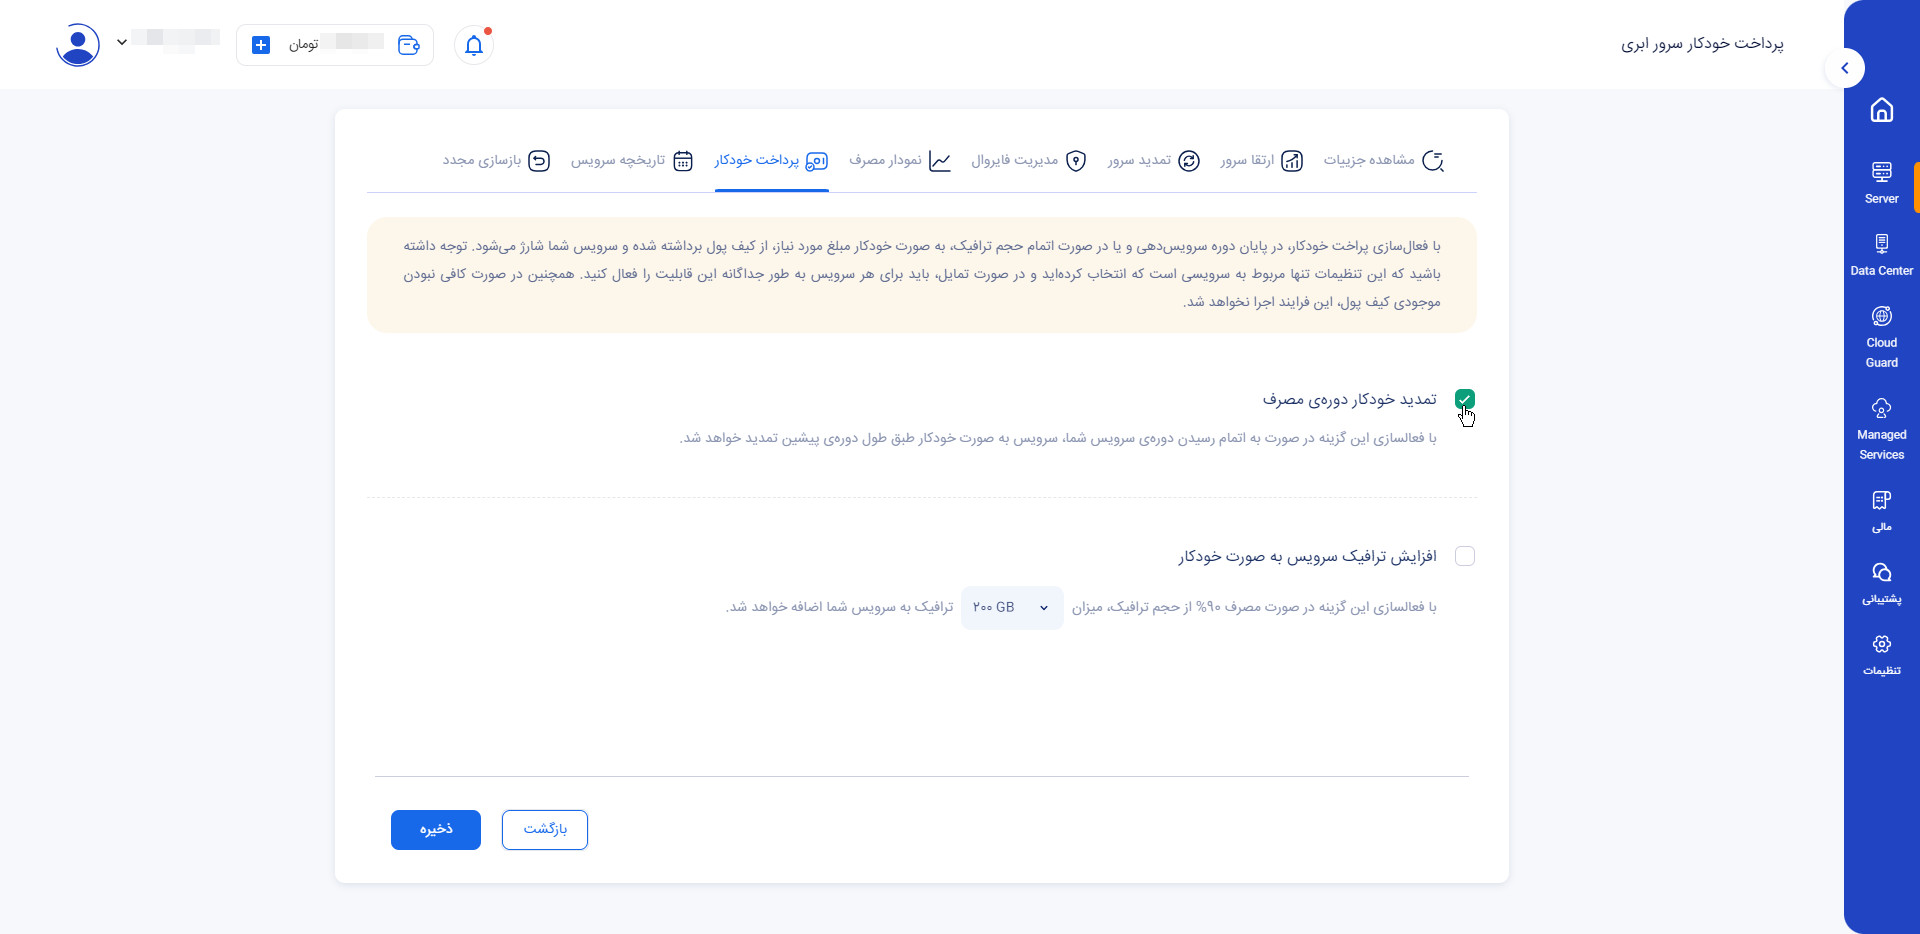The width and height of the screenshot is (1920, 934).
Task: Select the پرداخت خودکار tab
Action: (x=771, y=161)
